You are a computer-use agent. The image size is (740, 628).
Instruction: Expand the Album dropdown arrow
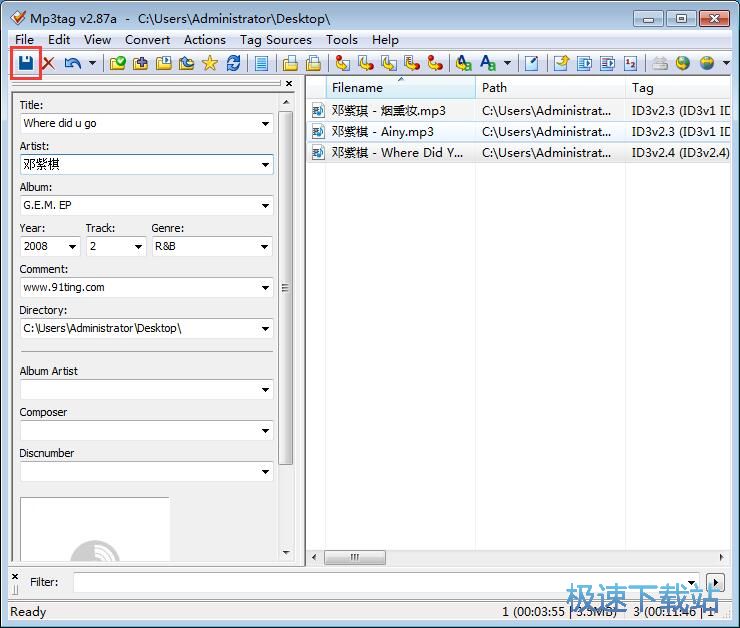point(265,206)
